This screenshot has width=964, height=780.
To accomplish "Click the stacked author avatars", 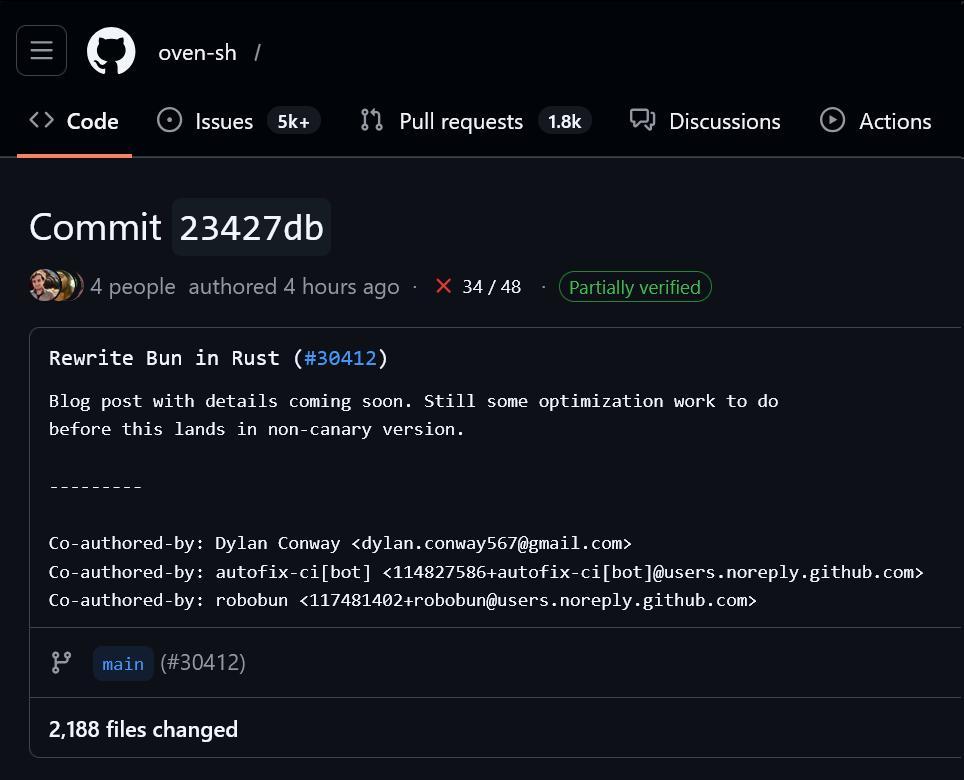I will pyautogui.click(x=56, y=285).
